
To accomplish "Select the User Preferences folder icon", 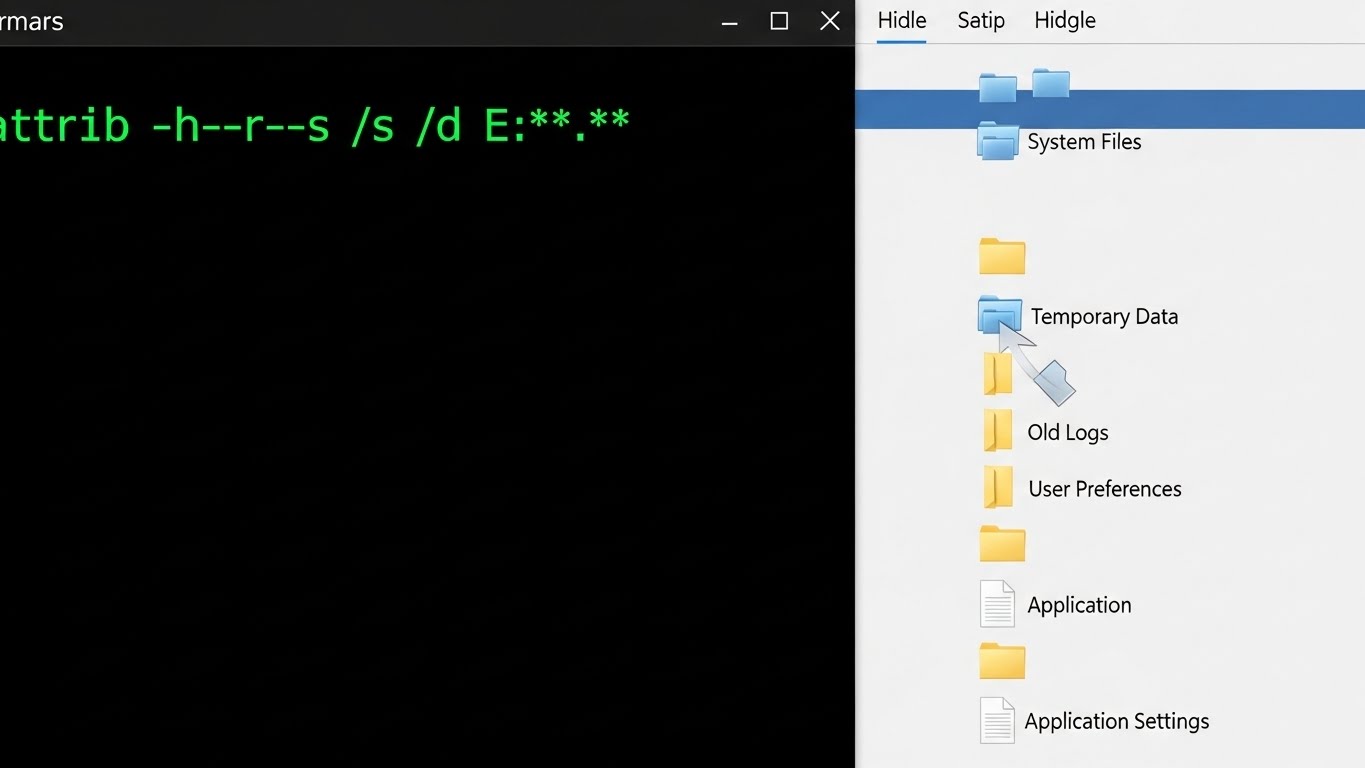I will tap(998, 488).
